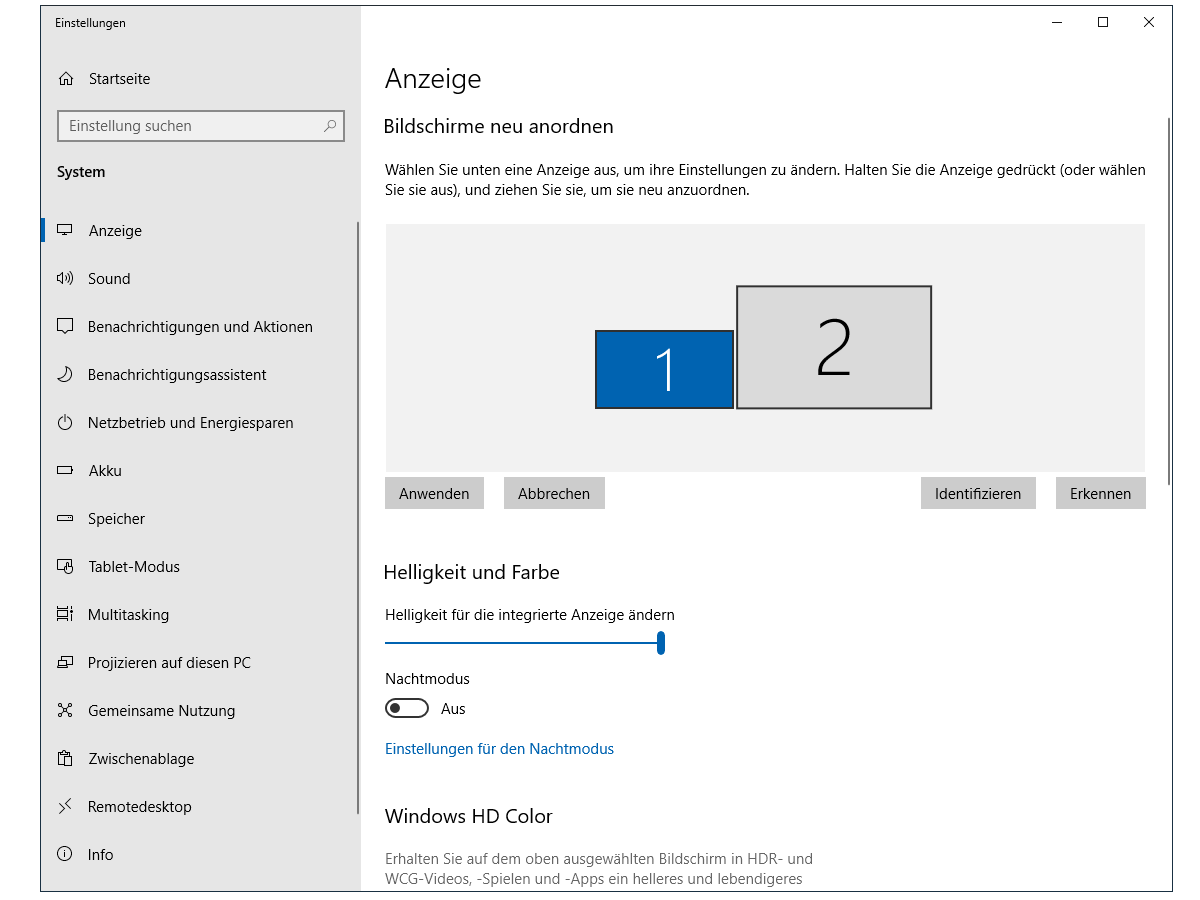
Task: Open the Netzbetrieb und Energiesparen power icon
Action: (x=66, y=423)
